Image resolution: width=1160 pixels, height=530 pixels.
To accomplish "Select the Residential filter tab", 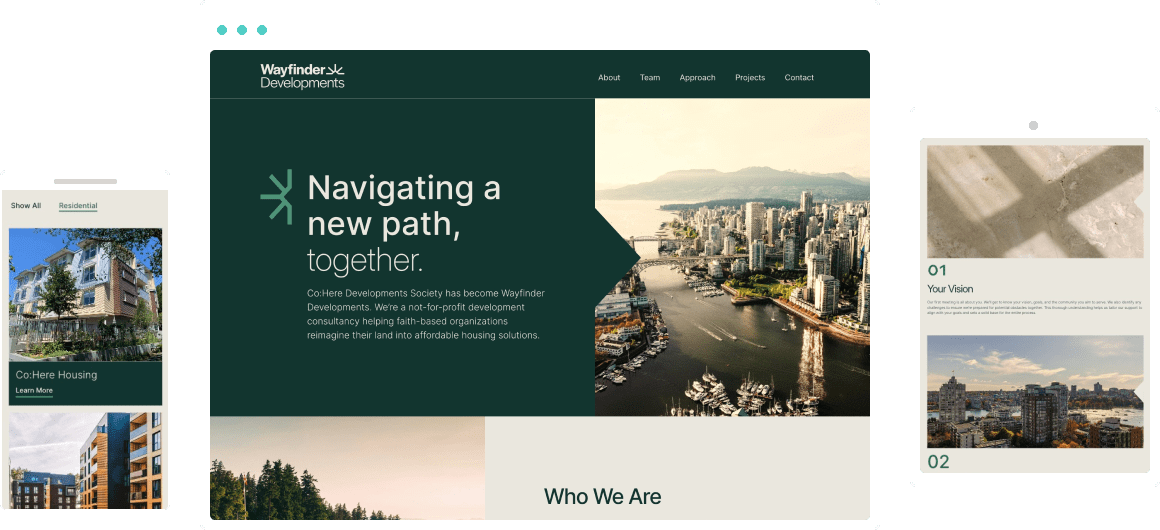I will point(78,206).
